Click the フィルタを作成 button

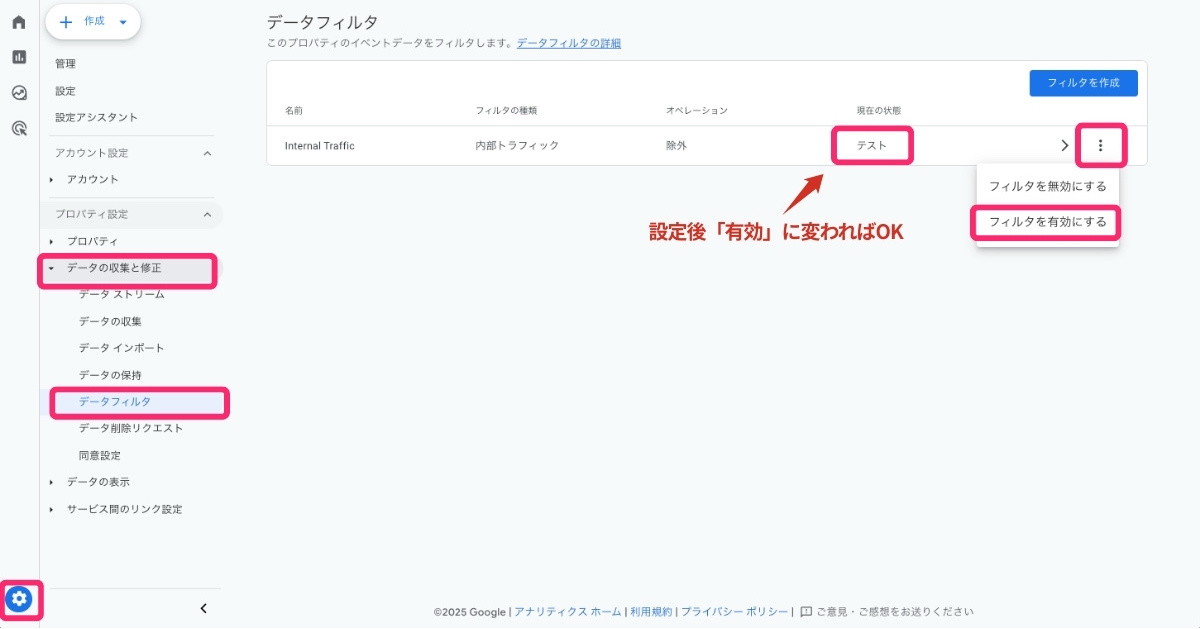click(x=1083, y=83)
